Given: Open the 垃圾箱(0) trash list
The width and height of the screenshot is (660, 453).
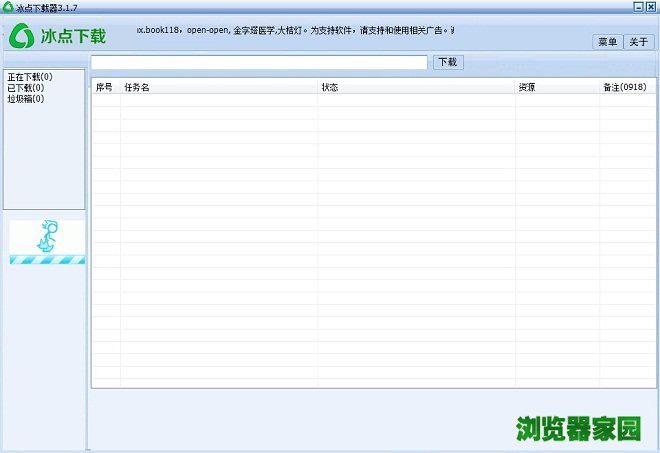Looking at the screenshot, I should pos(25,99).
